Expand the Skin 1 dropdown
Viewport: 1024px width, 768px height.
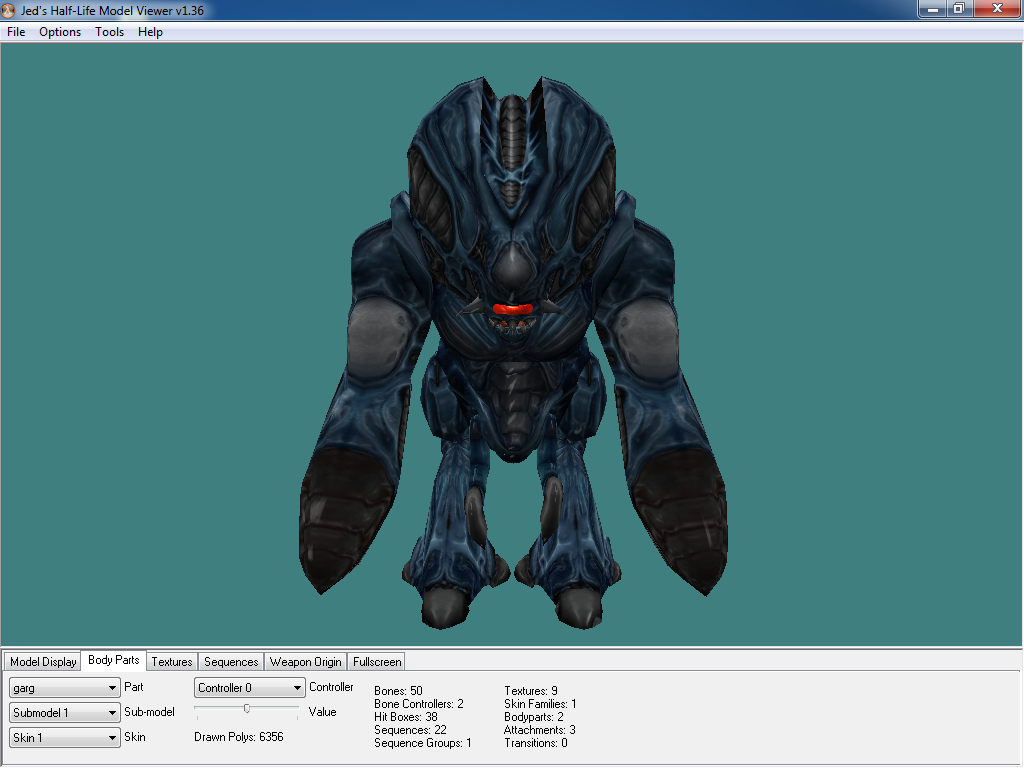[x=65, y=737]
